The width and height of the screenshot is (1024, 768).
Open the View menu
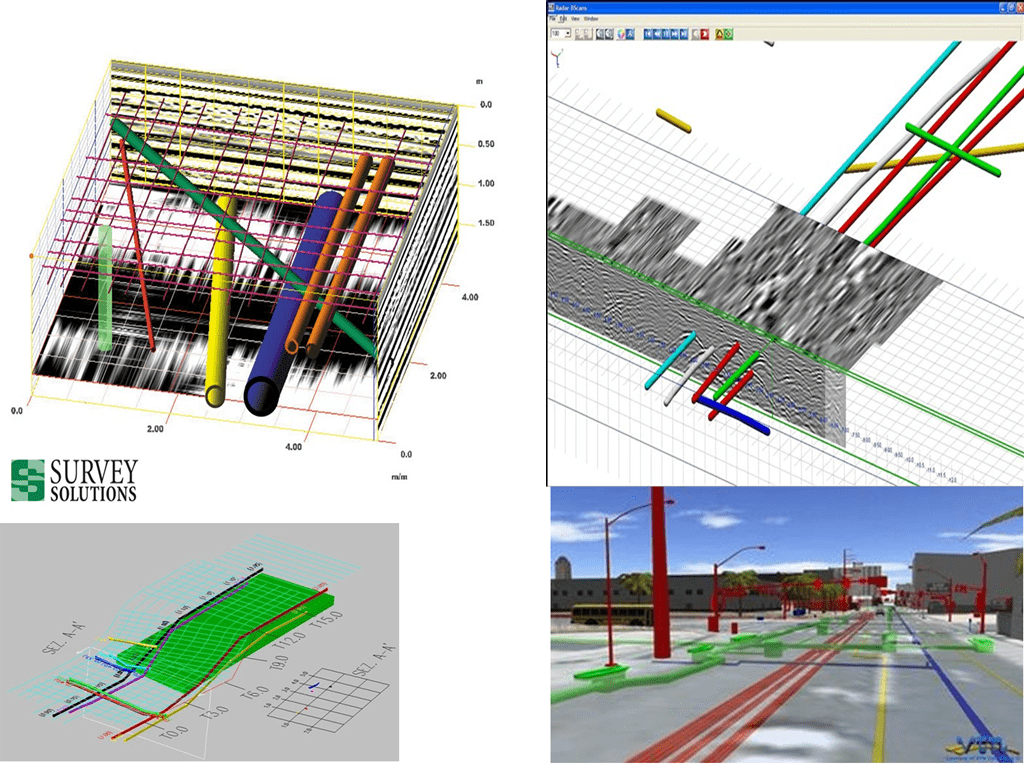point(575,19)
